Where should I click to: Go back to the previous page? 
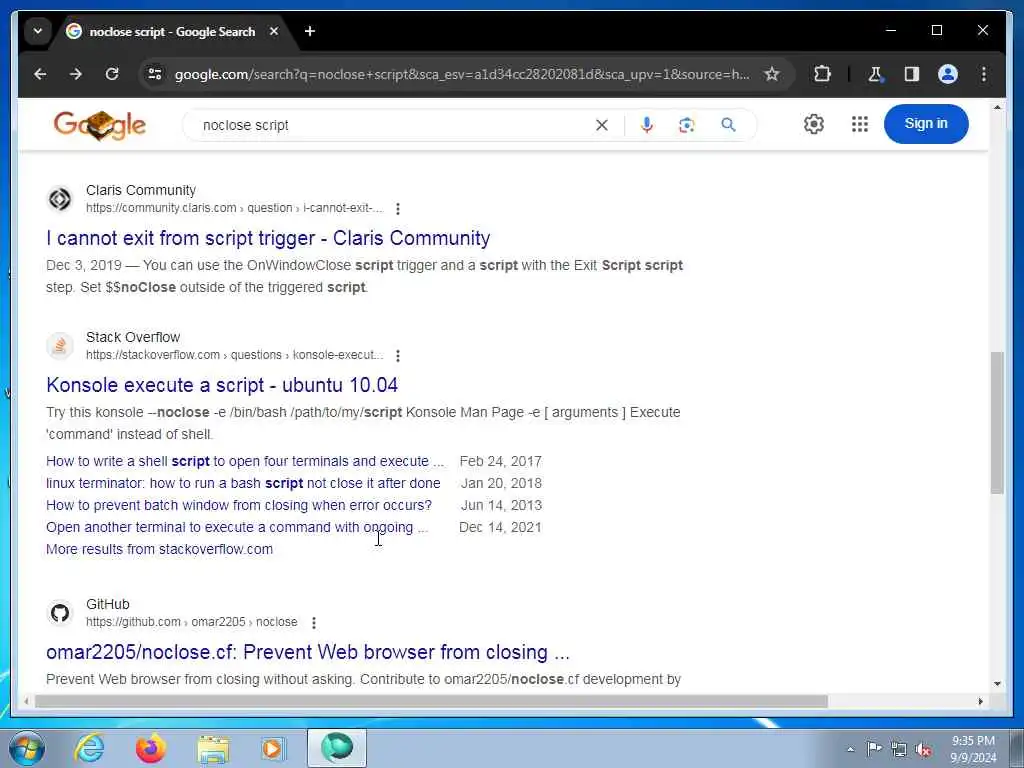[x=40, y=74]
